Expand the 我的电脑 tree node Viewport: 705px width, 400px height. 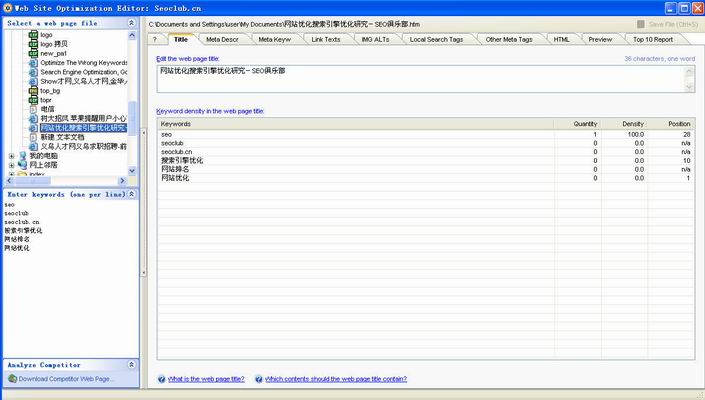(x=12, y=156)
